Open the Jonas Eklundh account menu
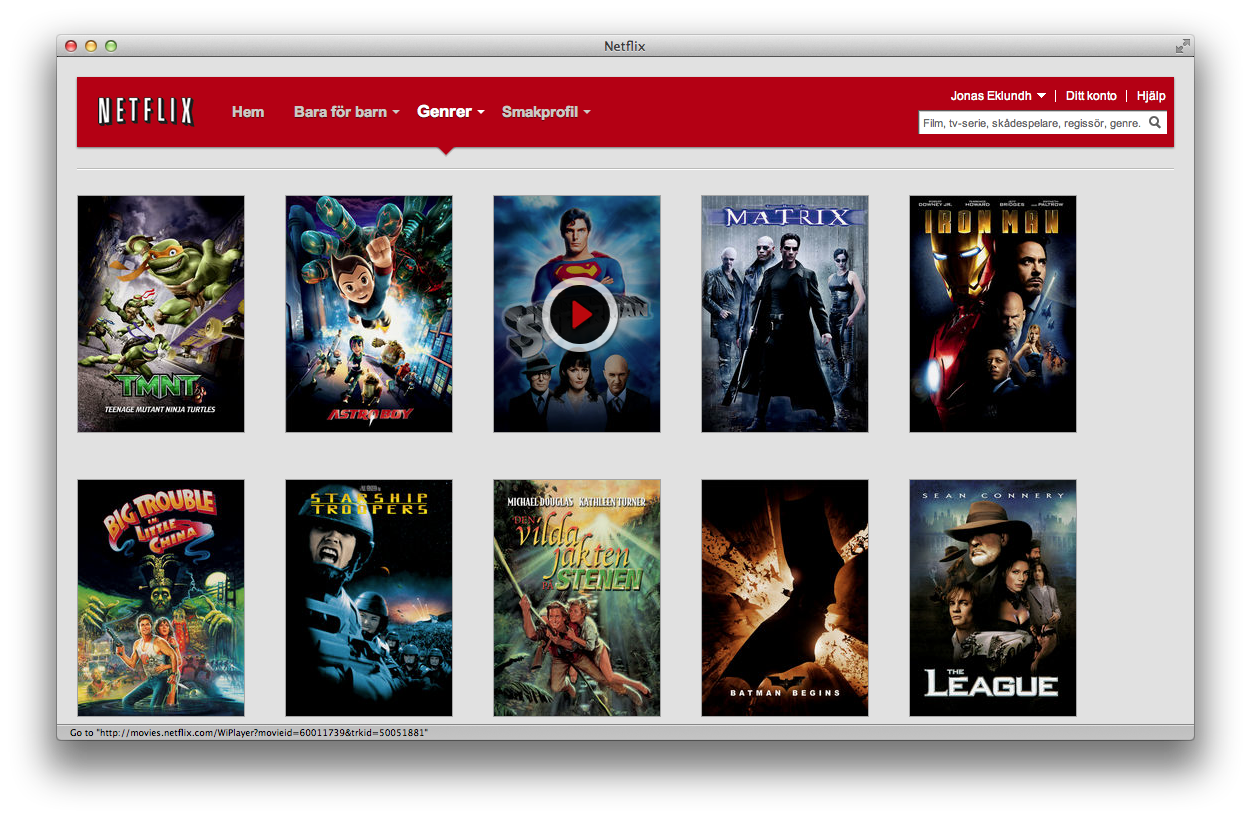This screenshot has height=819, width=1251. click(x=997, y=96)
